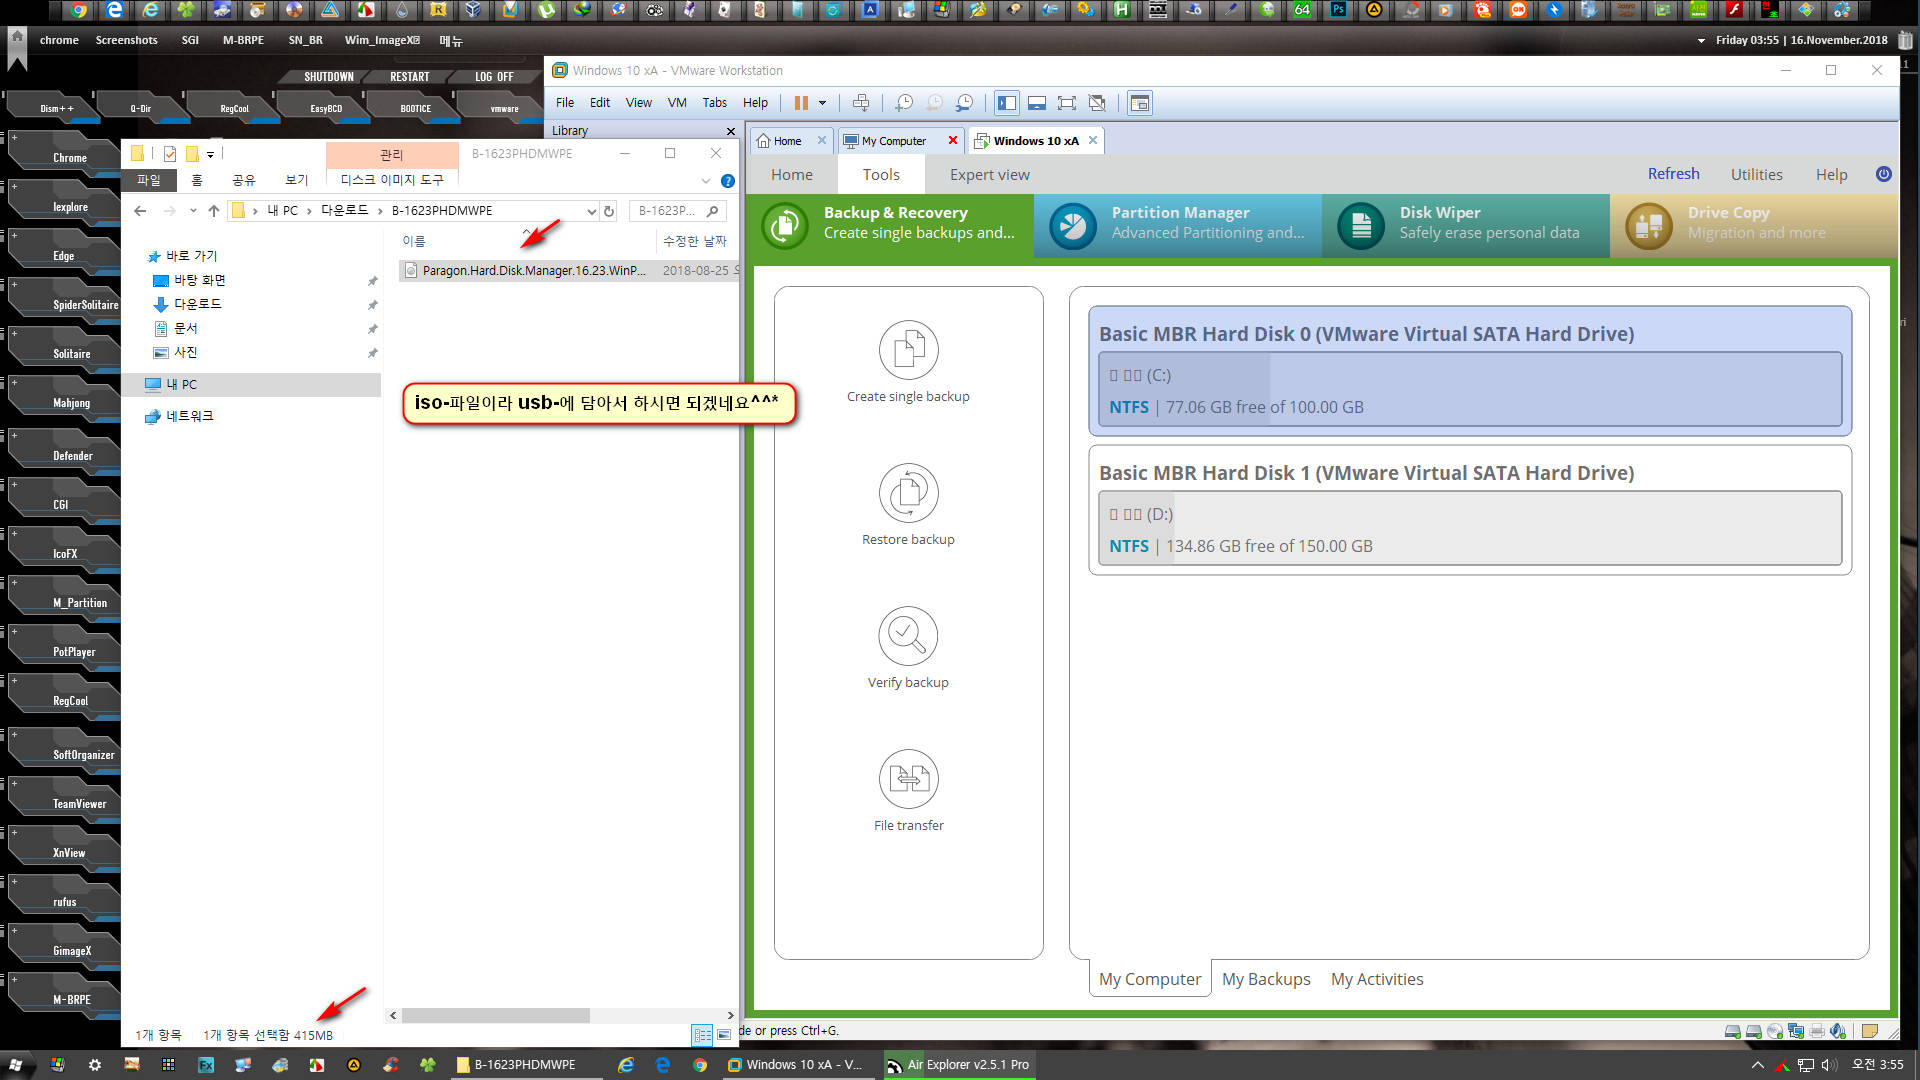Switch to the My Backups tab
Image resolution: width=1920 pixels, height=1080 pixels.
click(x=1266, y=979)
